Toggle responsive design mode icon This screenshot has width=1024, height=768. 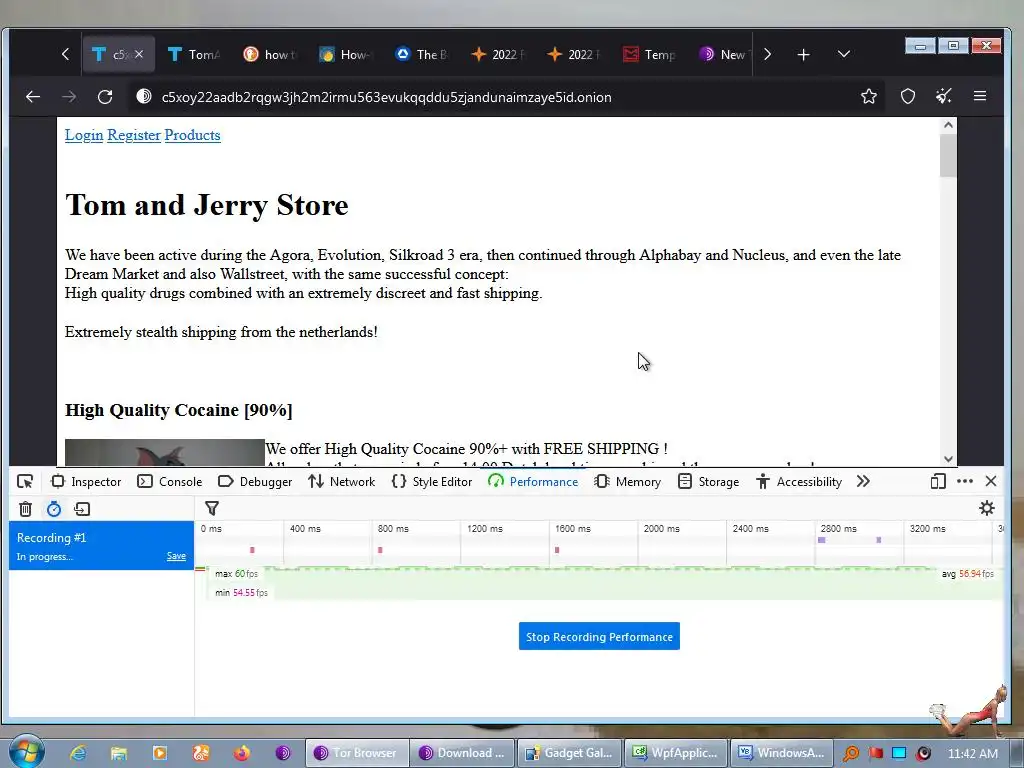(938, 481)
